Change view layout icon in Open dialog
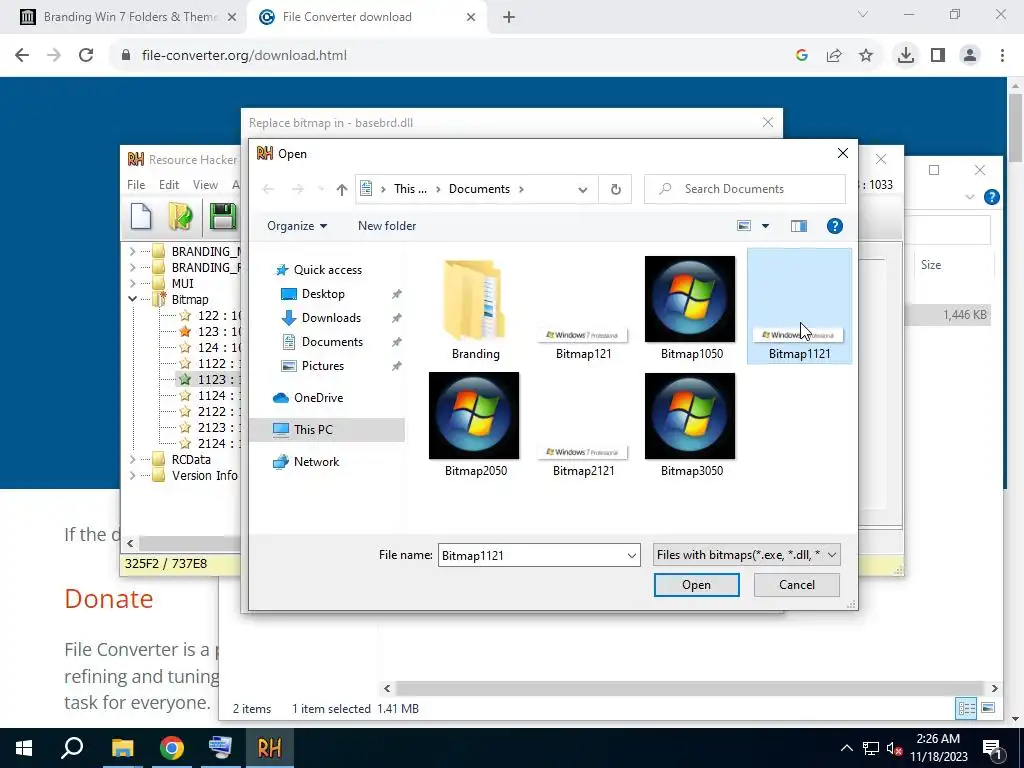Screen dimensions: 1024x768 click(x=744, y=226)
